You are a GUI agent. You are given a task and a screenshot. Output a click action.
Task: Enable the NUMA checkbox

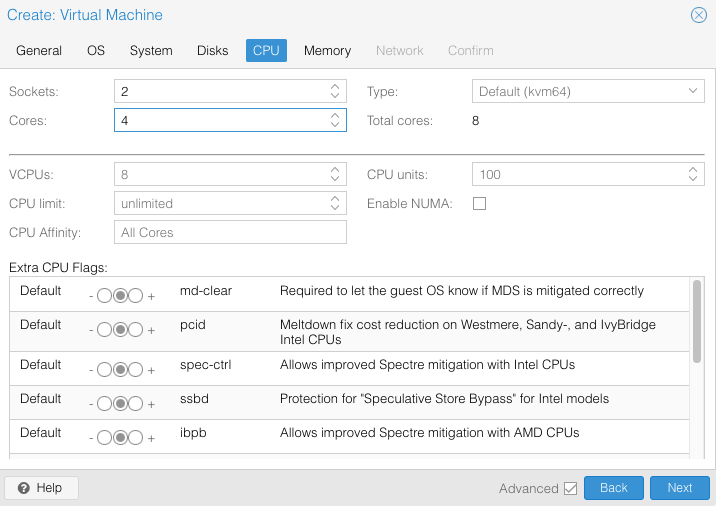479,203
